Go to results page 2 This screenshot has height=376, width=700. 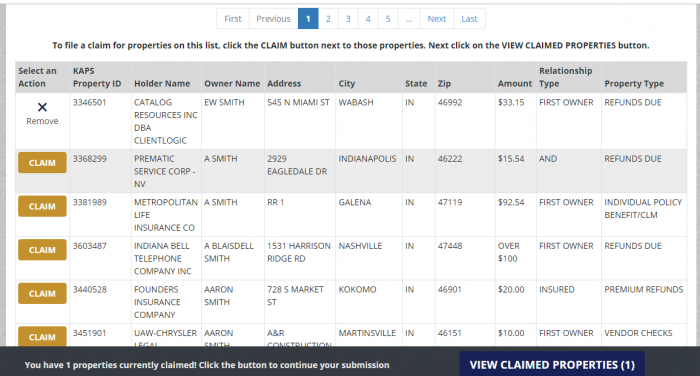(x=328, y=19)
